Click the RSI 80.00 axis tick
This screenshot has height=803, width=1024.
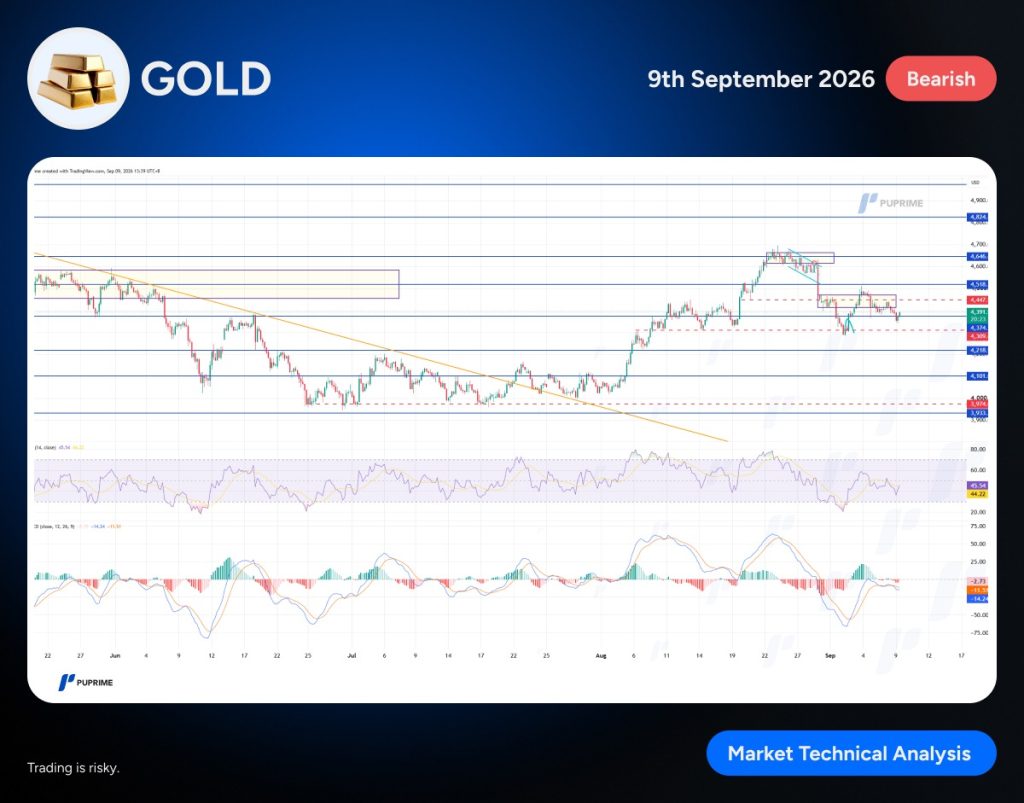(978, 449)
